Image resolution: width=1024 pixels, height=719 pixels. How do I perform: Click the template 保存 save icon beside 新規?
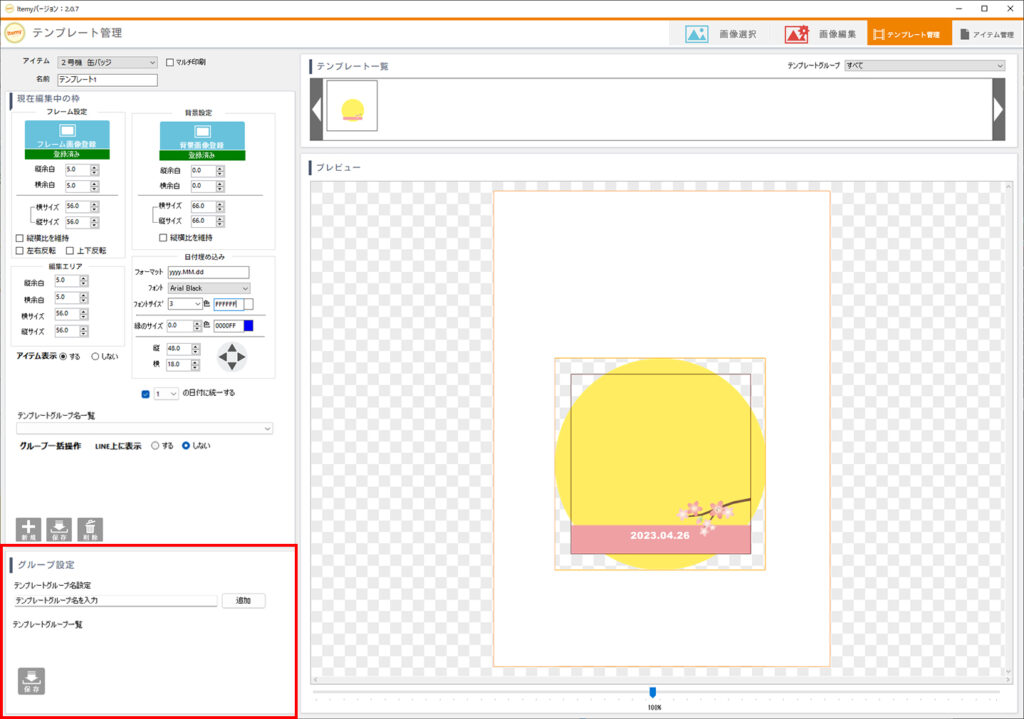tap(59, 529)
